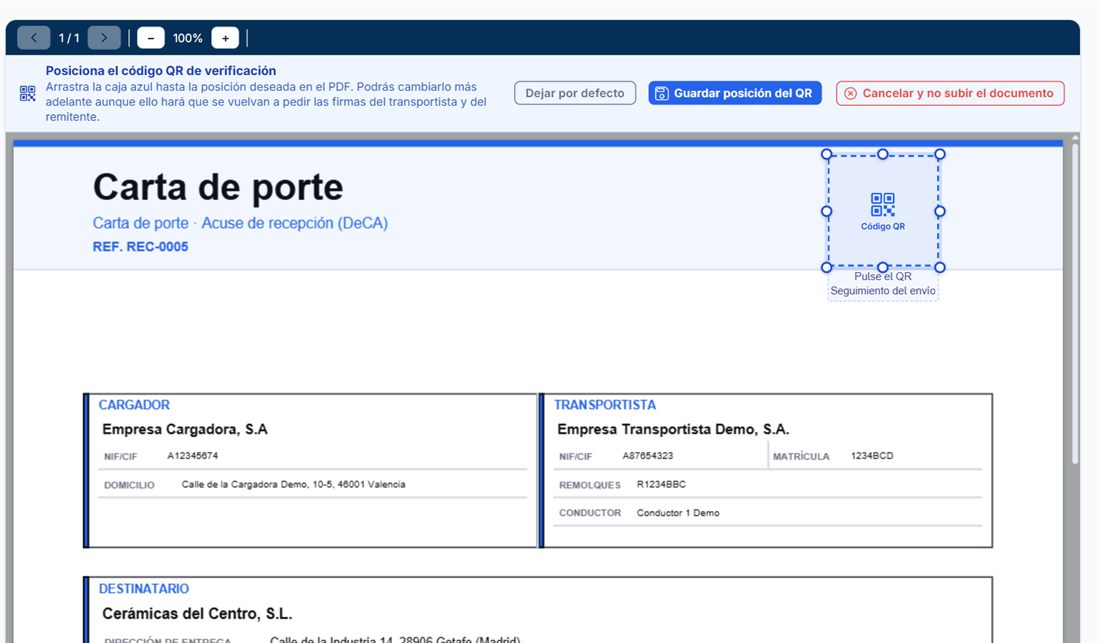Click the address 'Calle de la Cargadora Demo, 10-5, 46001 Valencia'
This screenshot has height=643, width=1100.
[x=293, y=485]
